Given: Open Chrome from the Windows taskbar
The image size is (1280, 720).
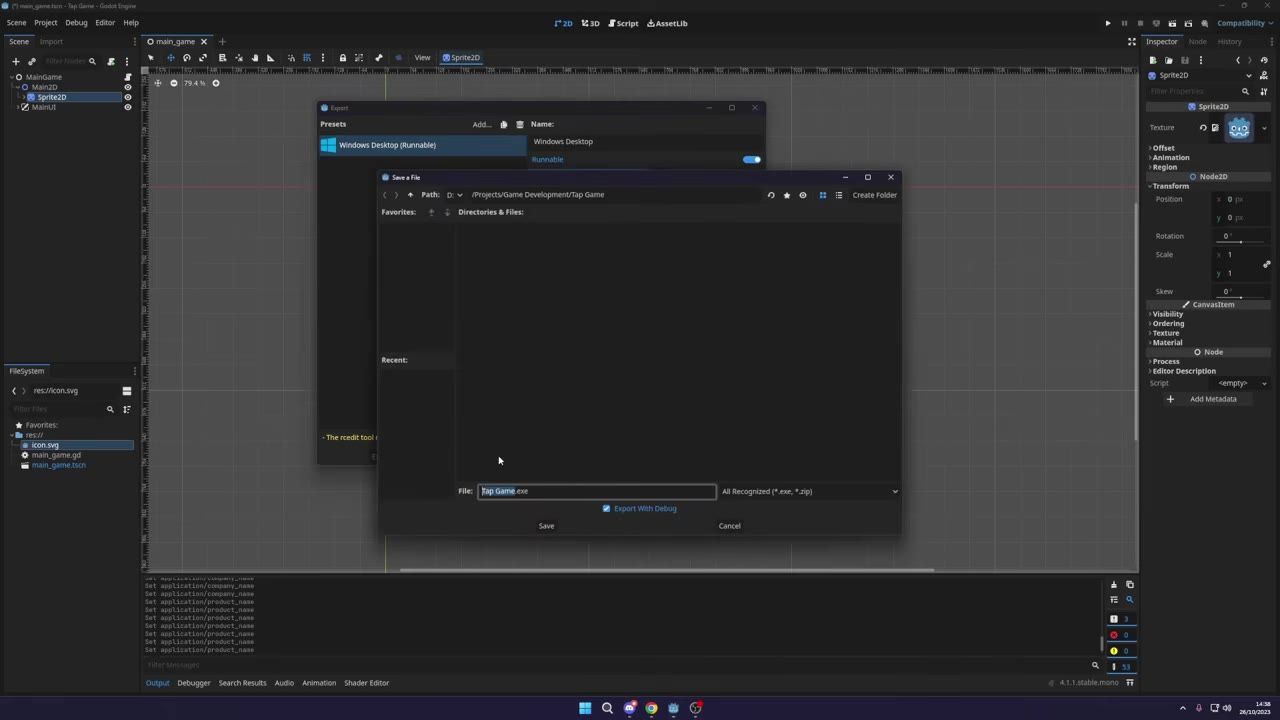Looking at the screenshot, I should 651,708.
